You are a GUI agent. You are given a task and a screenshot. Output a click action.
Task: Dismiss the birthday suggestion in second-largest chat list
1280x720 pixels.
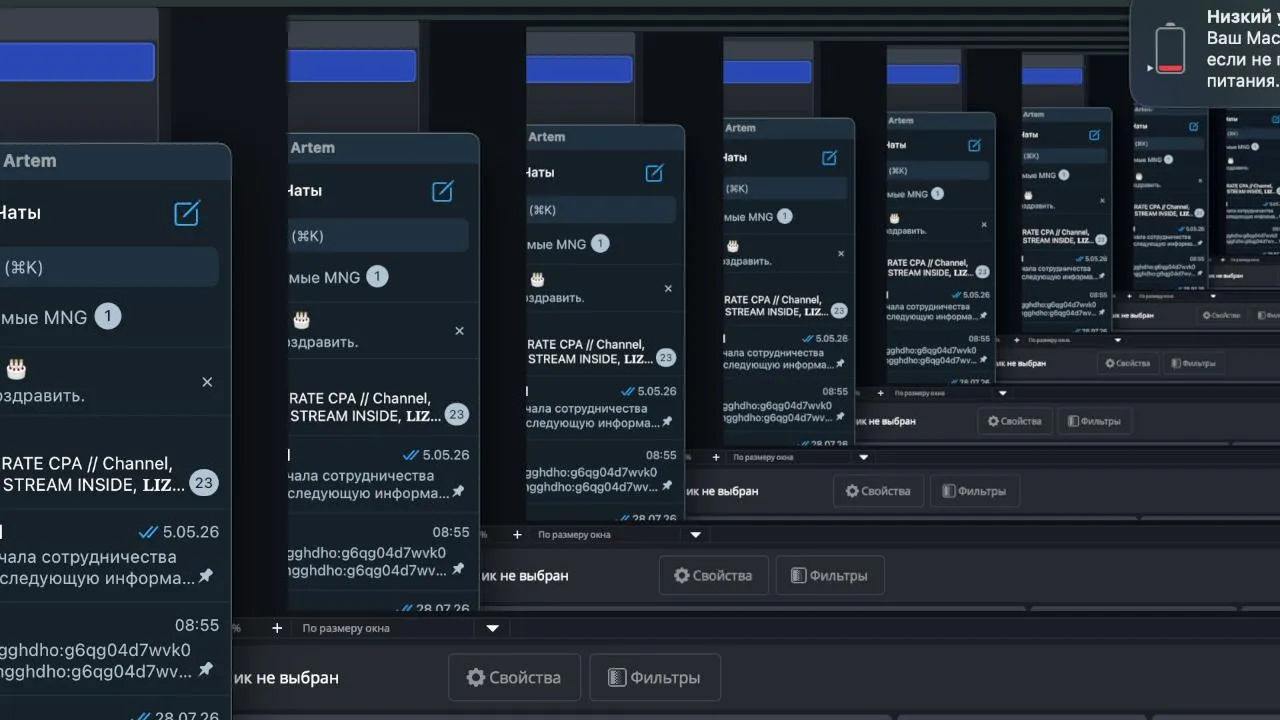(x=459, y=331)
